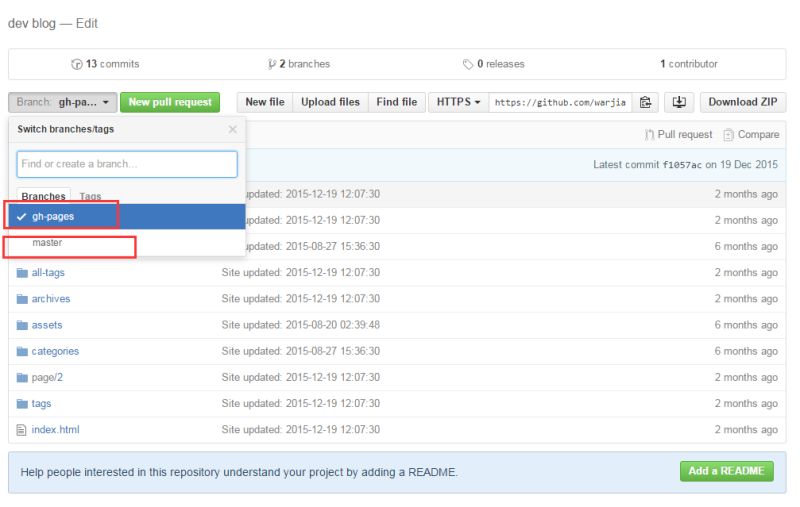800x507 pixels.
Task: Close the Switch branches/tags popup
Action: [233, 129]
